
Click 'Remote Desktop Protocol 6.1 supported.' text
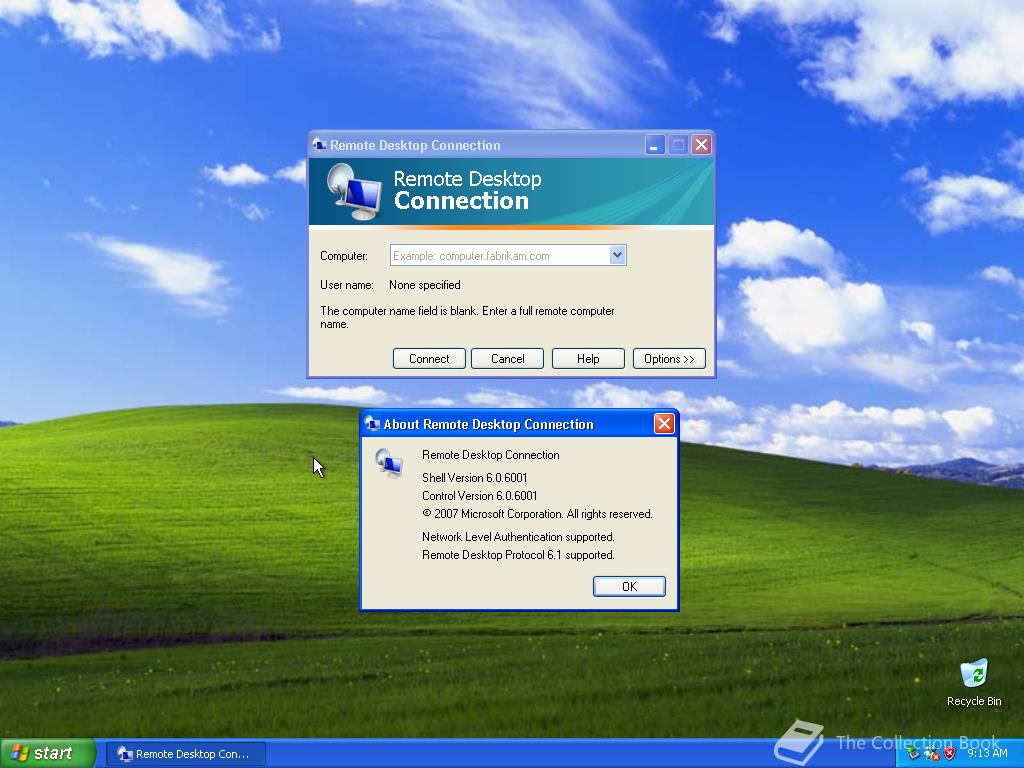click(x=518, y=555)
